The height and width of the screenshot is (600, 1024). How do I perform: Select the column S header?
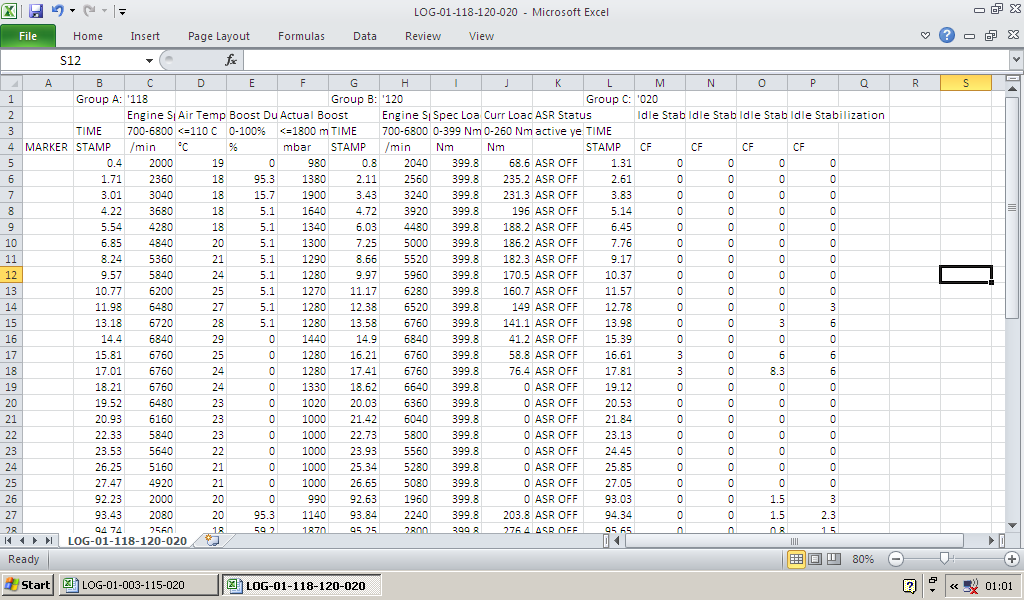(x=965, y=83)
